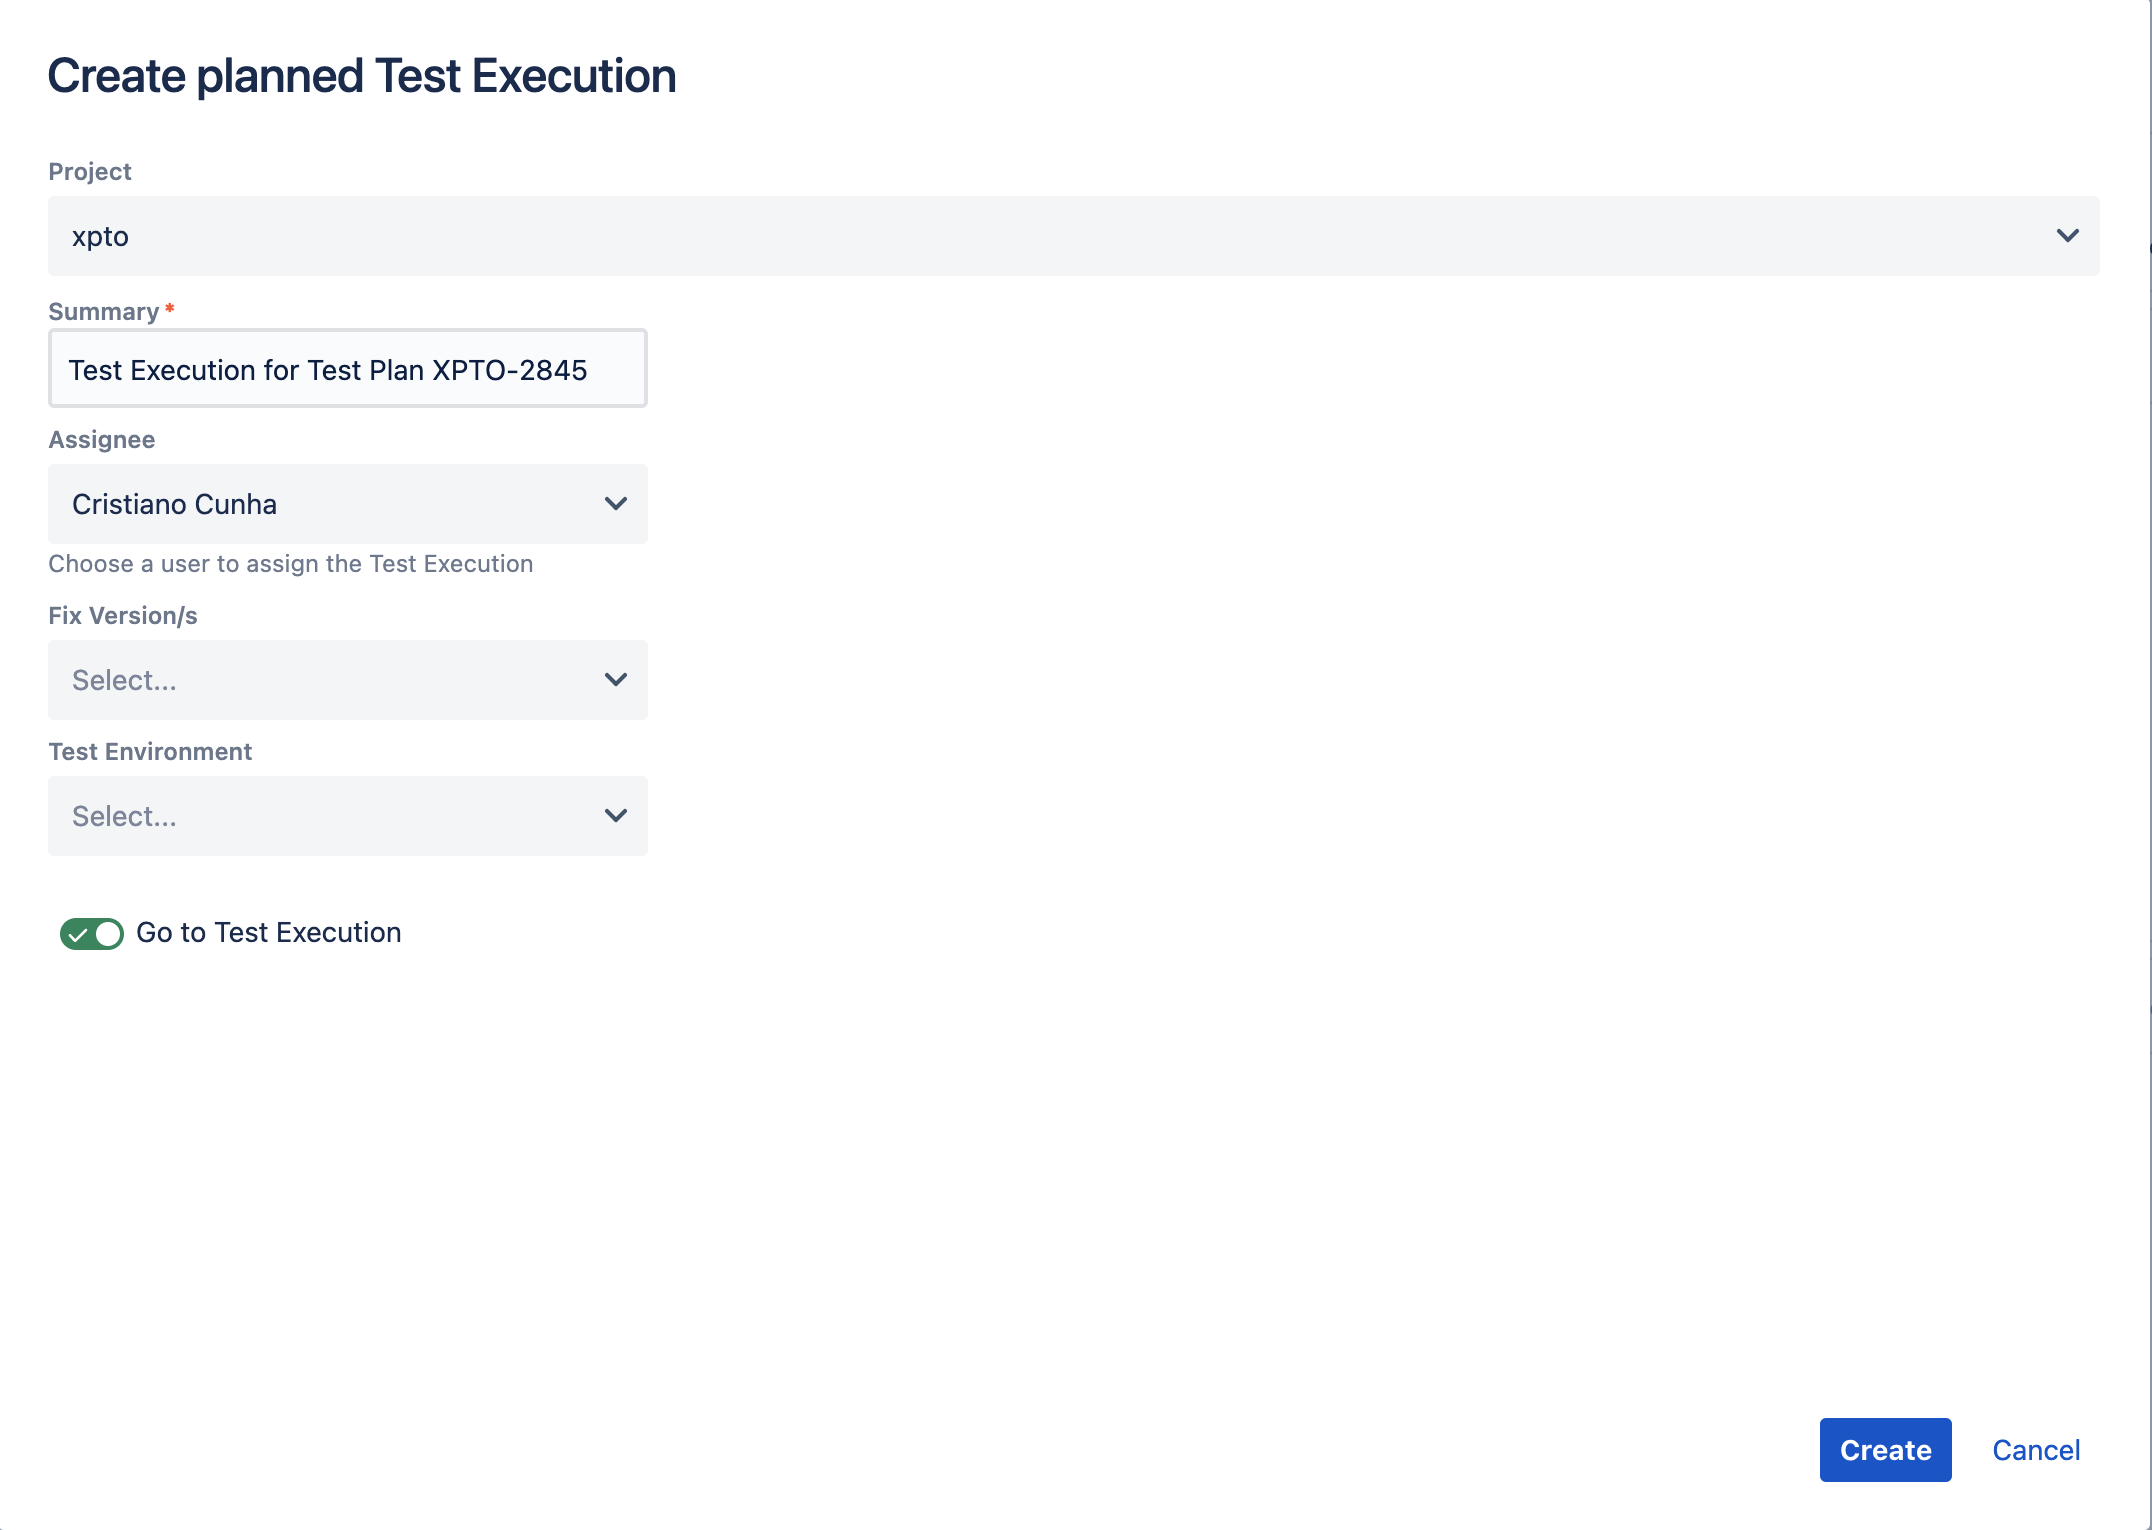
Task: Open the xpto Project selector
Action: coord(1074,236)
